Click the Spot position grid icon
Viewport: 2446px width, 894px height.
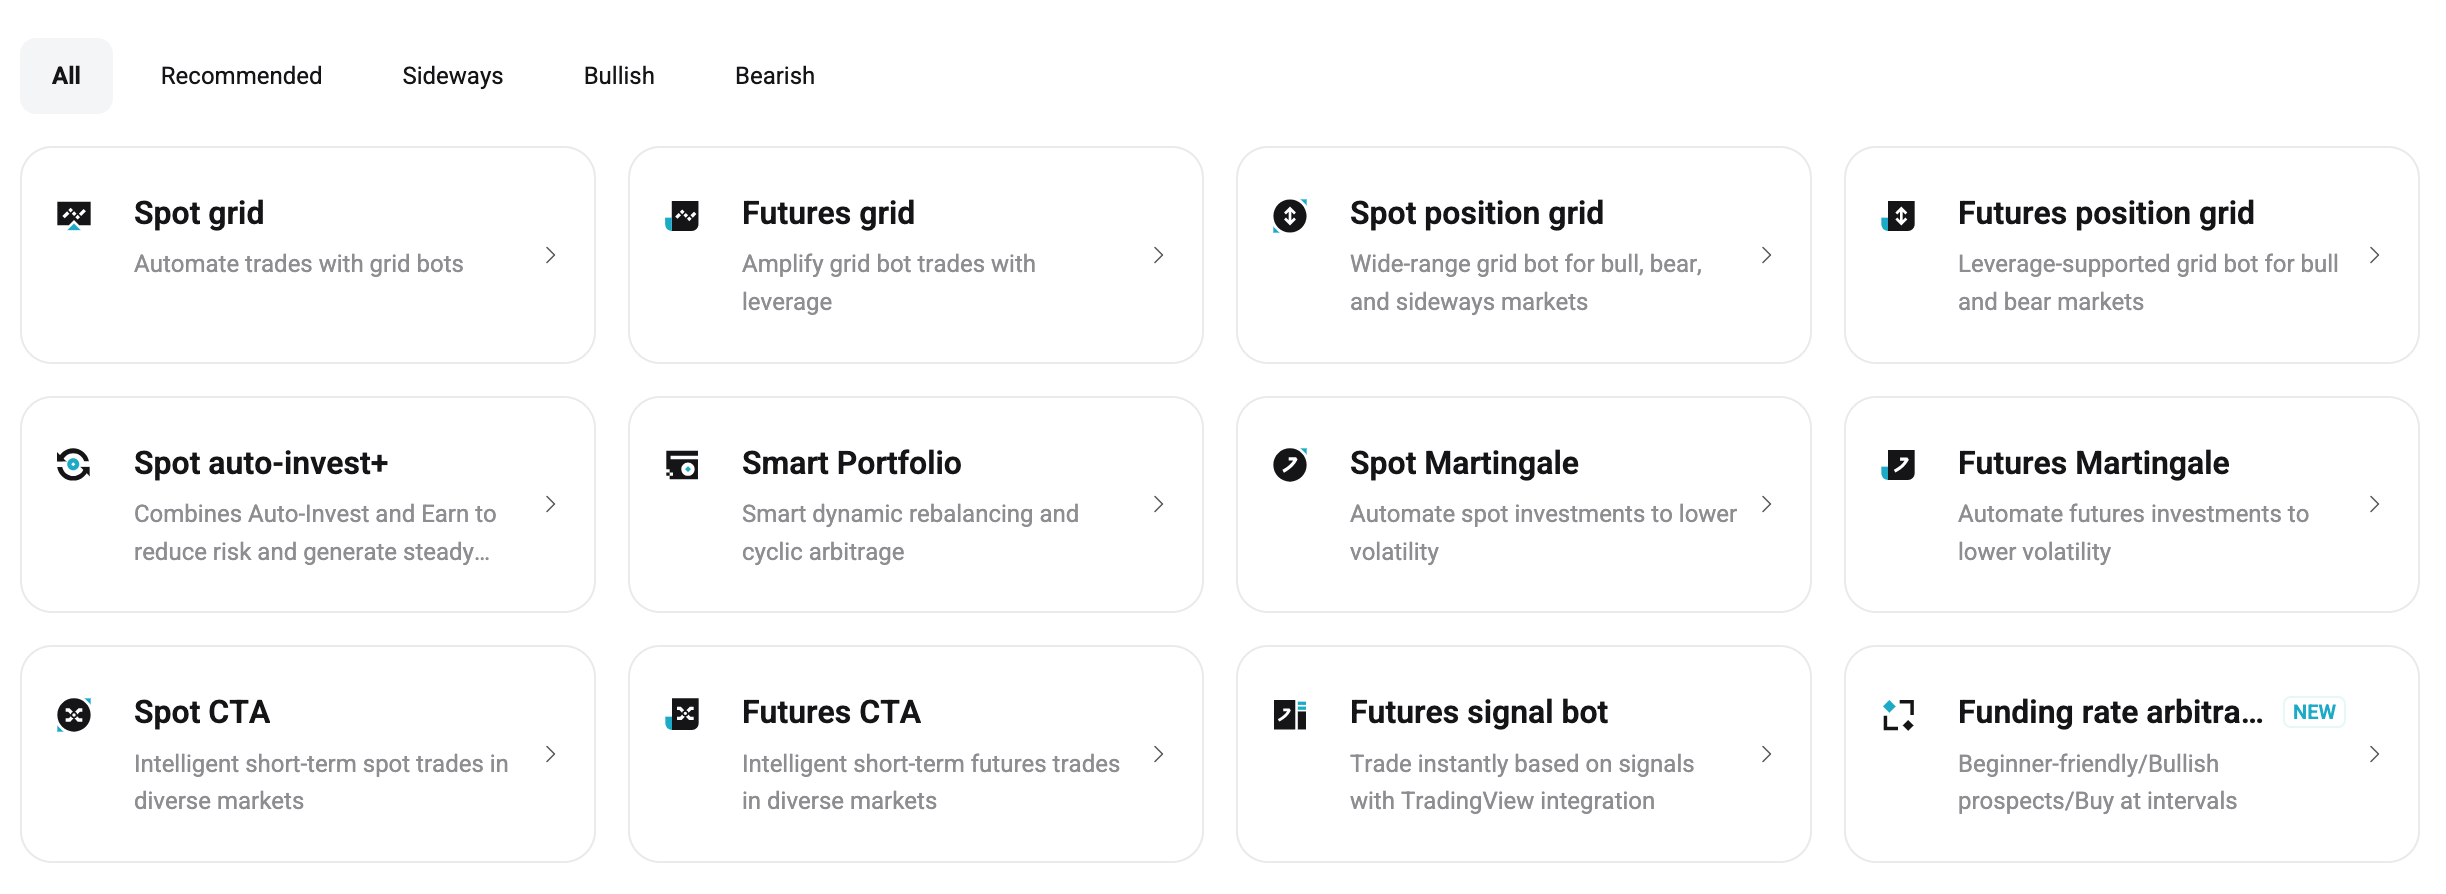pyautogui.click(x=1290, y=215)
